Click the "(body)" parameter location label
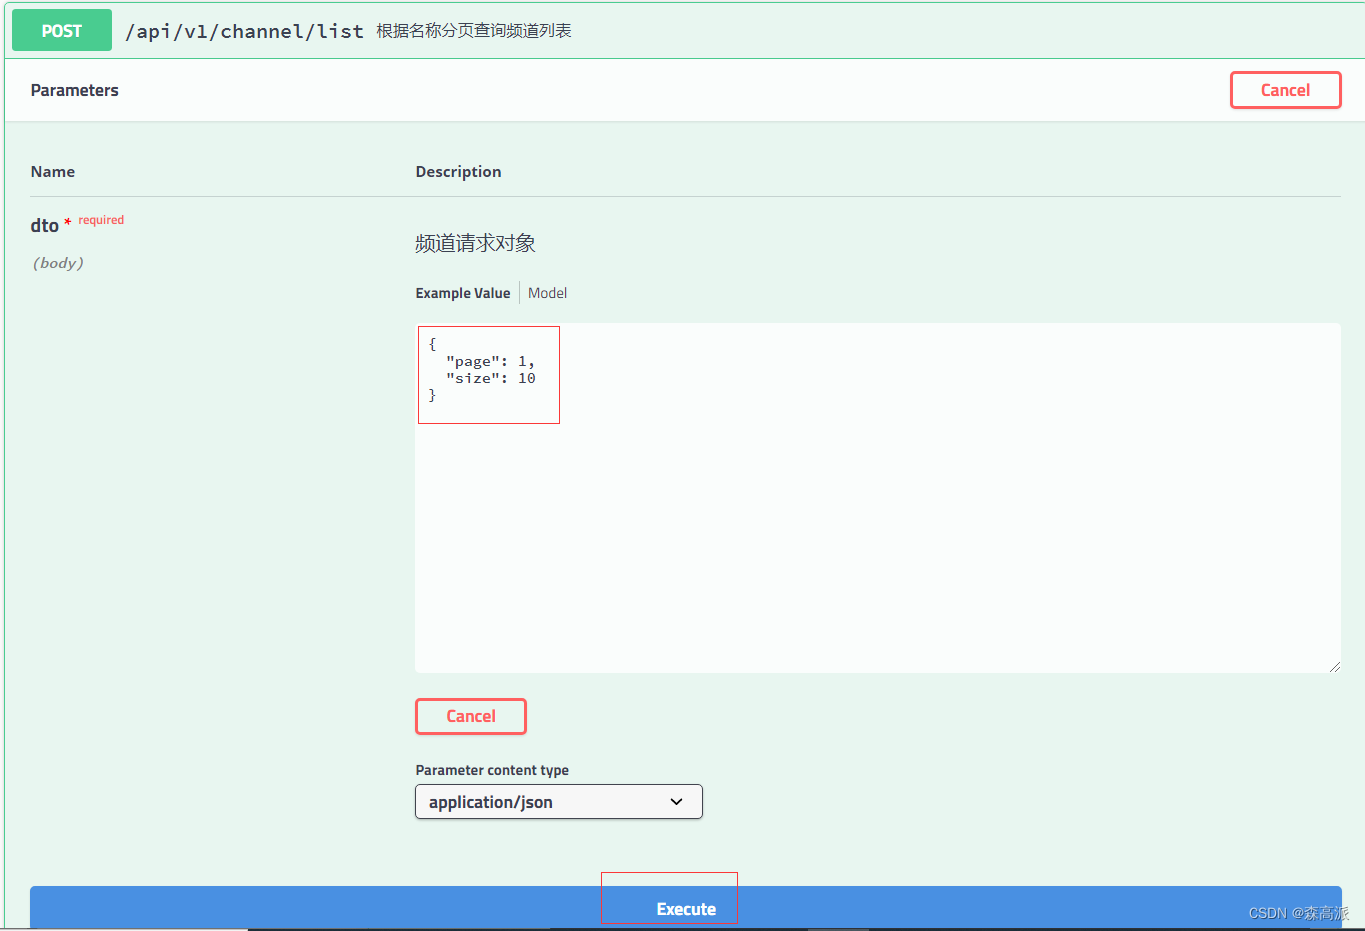Screen dimensions: 1365x931 (x=58, y=263)
